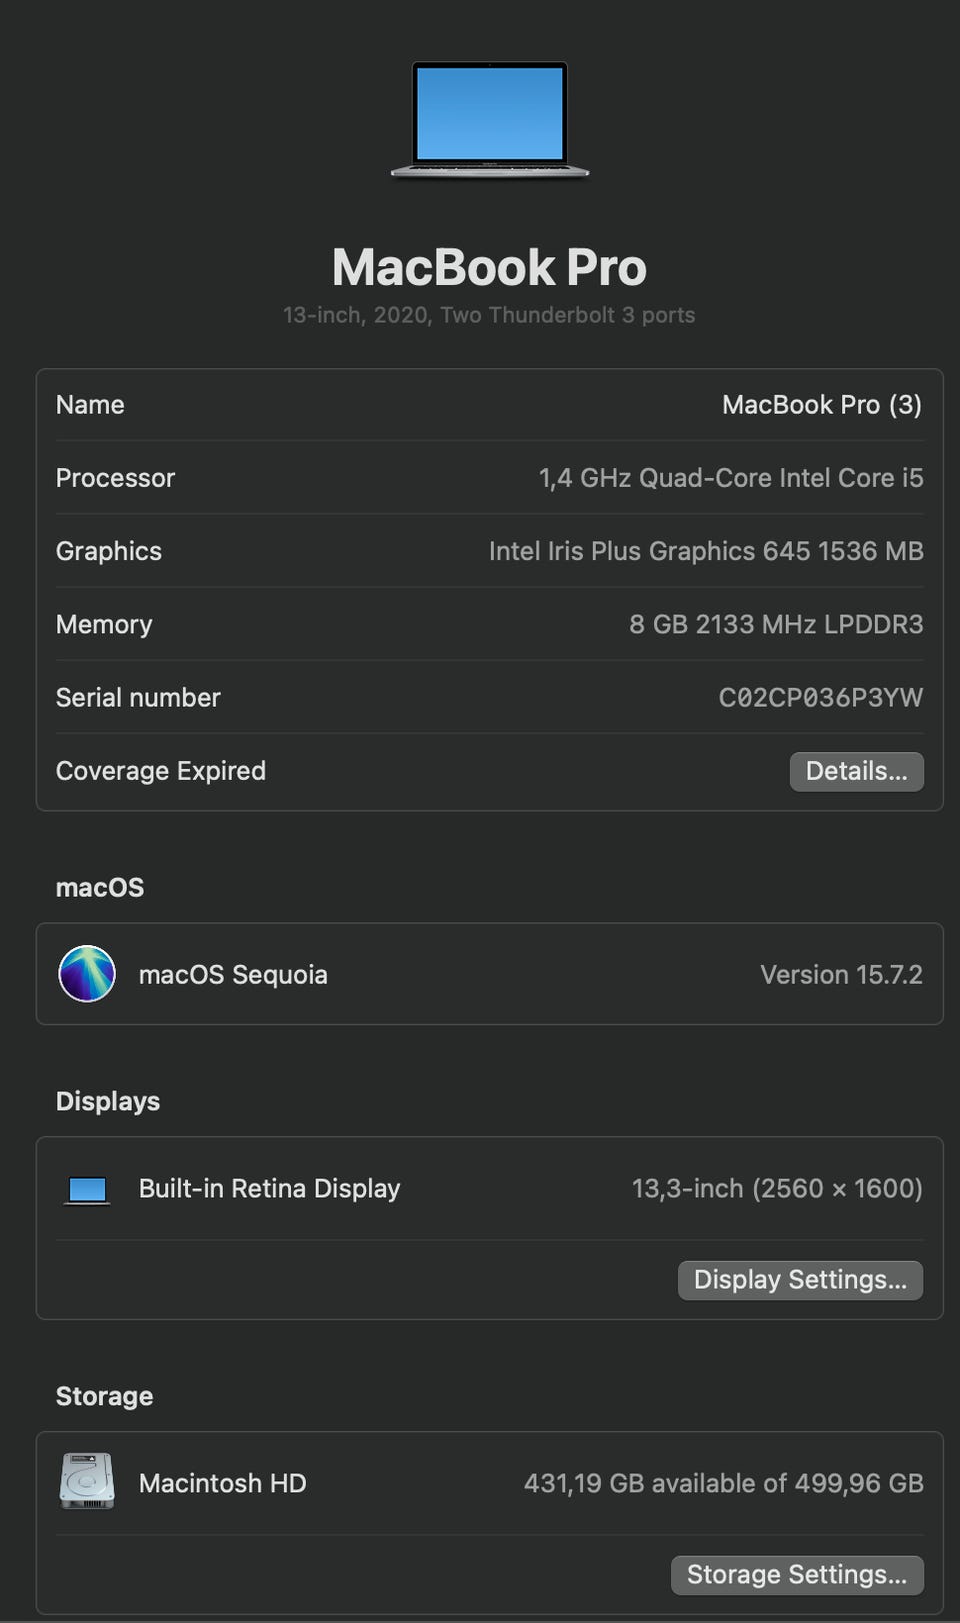
Task: Click the Coverage Expired label
Action: pos(161,771)
